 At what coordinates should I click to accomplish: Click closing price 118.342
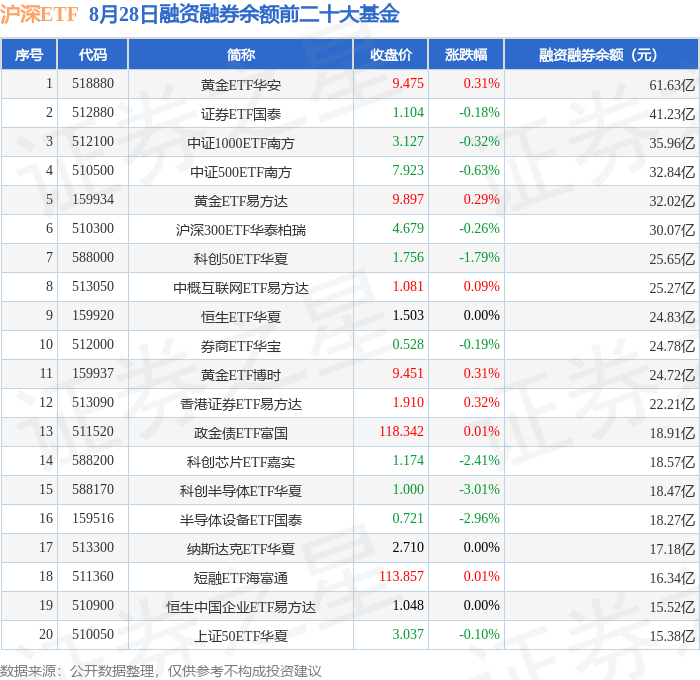(x=401, y=431)
